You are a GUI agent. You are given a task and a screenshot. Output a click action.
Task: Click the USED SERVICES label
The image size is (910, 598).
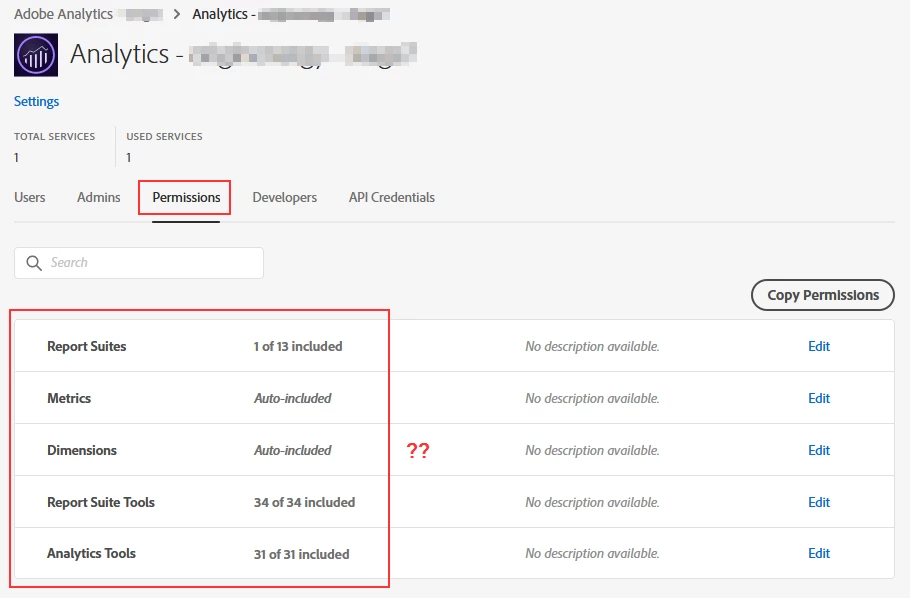coord(164,136)
